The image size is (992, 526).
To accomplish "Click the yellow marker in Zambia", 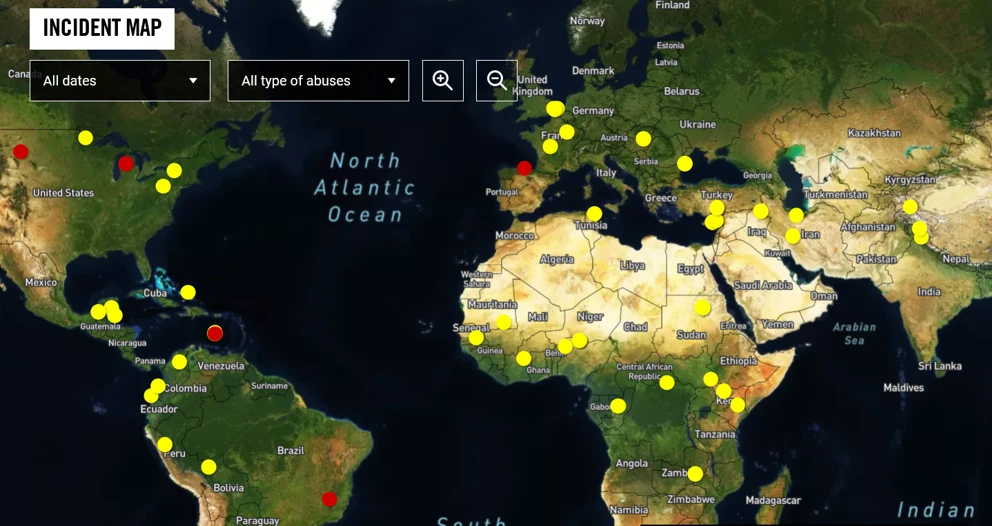I will [695, 474].
